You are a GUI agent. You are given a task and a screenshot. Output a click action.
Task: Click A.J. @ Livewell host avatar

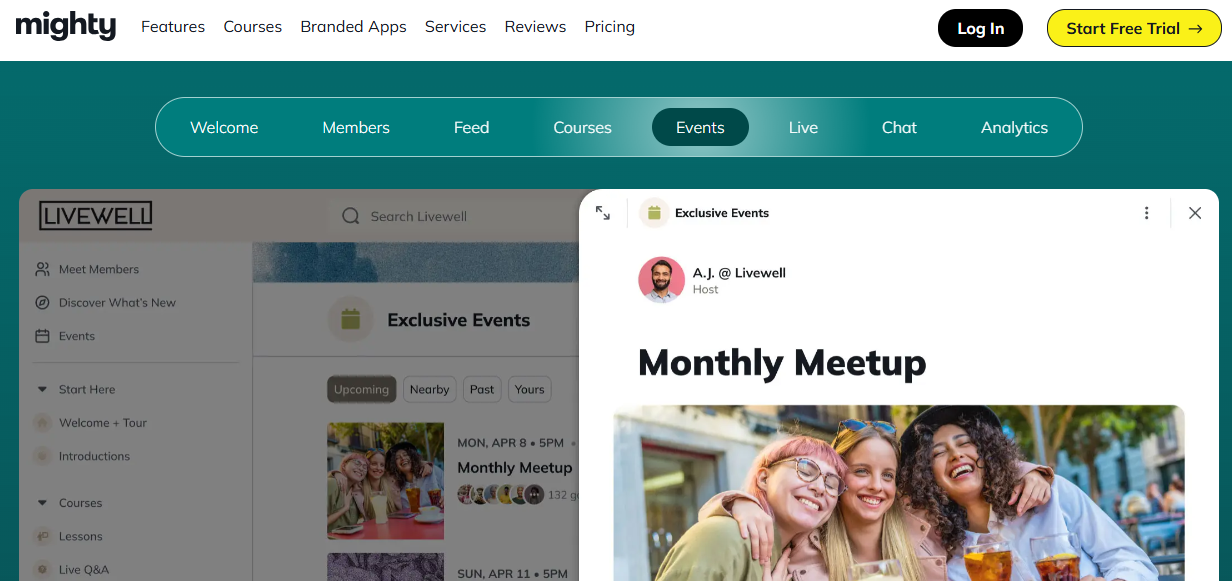(x=661, y=280)
